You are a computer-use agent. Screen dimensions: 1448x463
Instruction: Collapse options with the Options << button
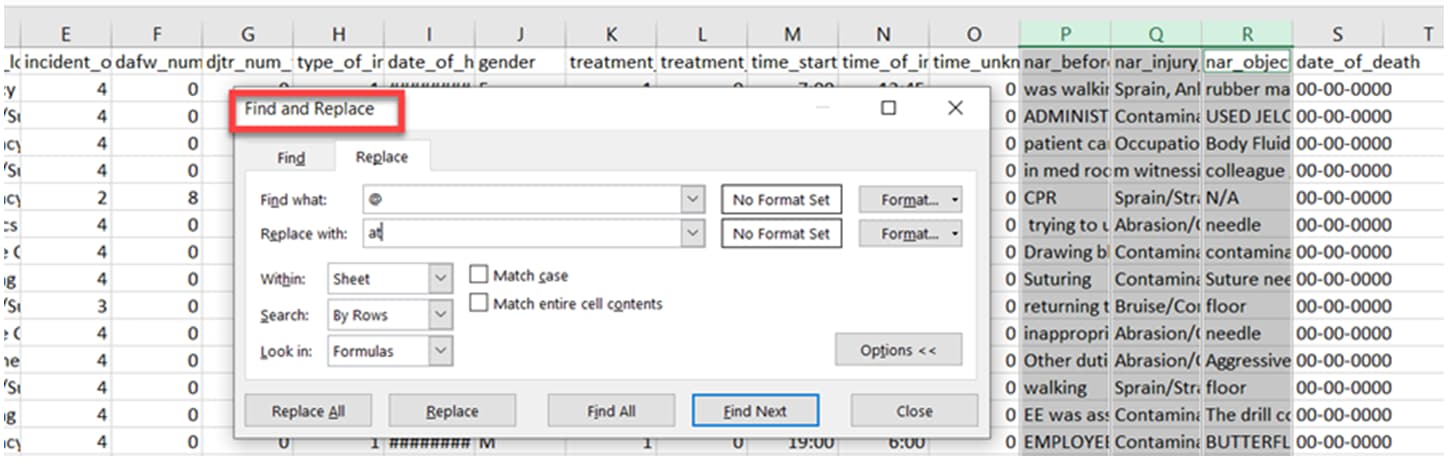(898, 350)
